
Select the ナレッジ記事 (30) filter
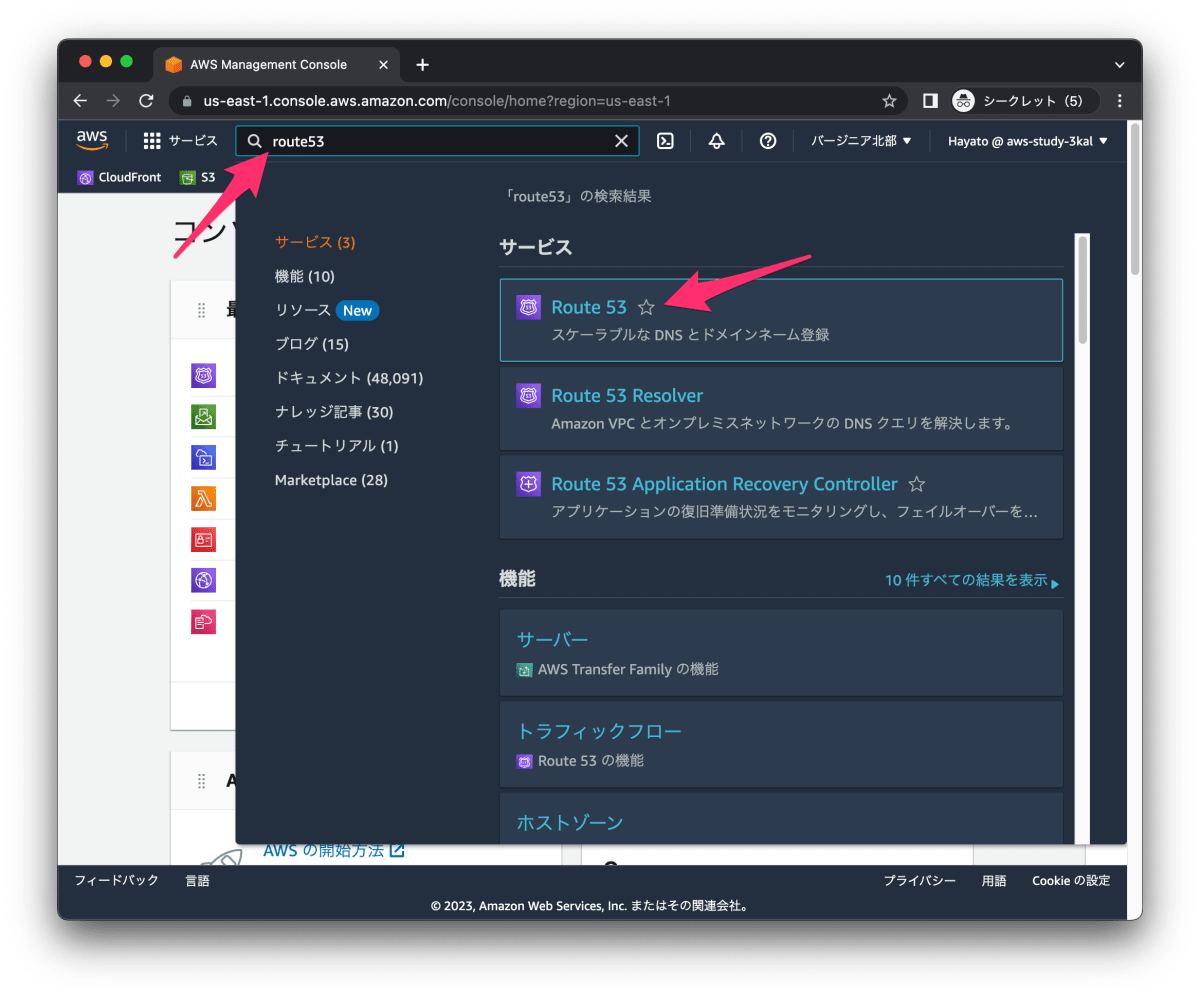click(x=334, y=412)
